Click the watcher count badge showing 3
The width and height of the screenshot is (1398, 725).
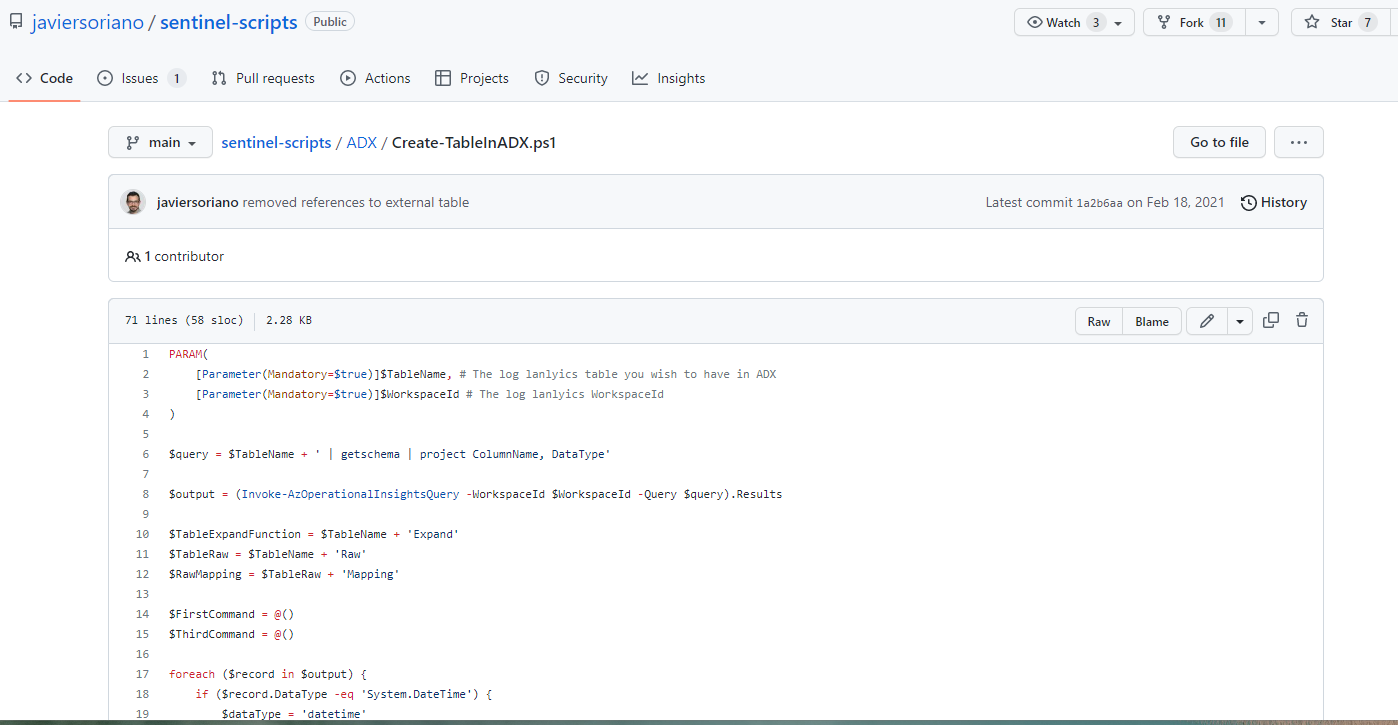coord(1096,22)
